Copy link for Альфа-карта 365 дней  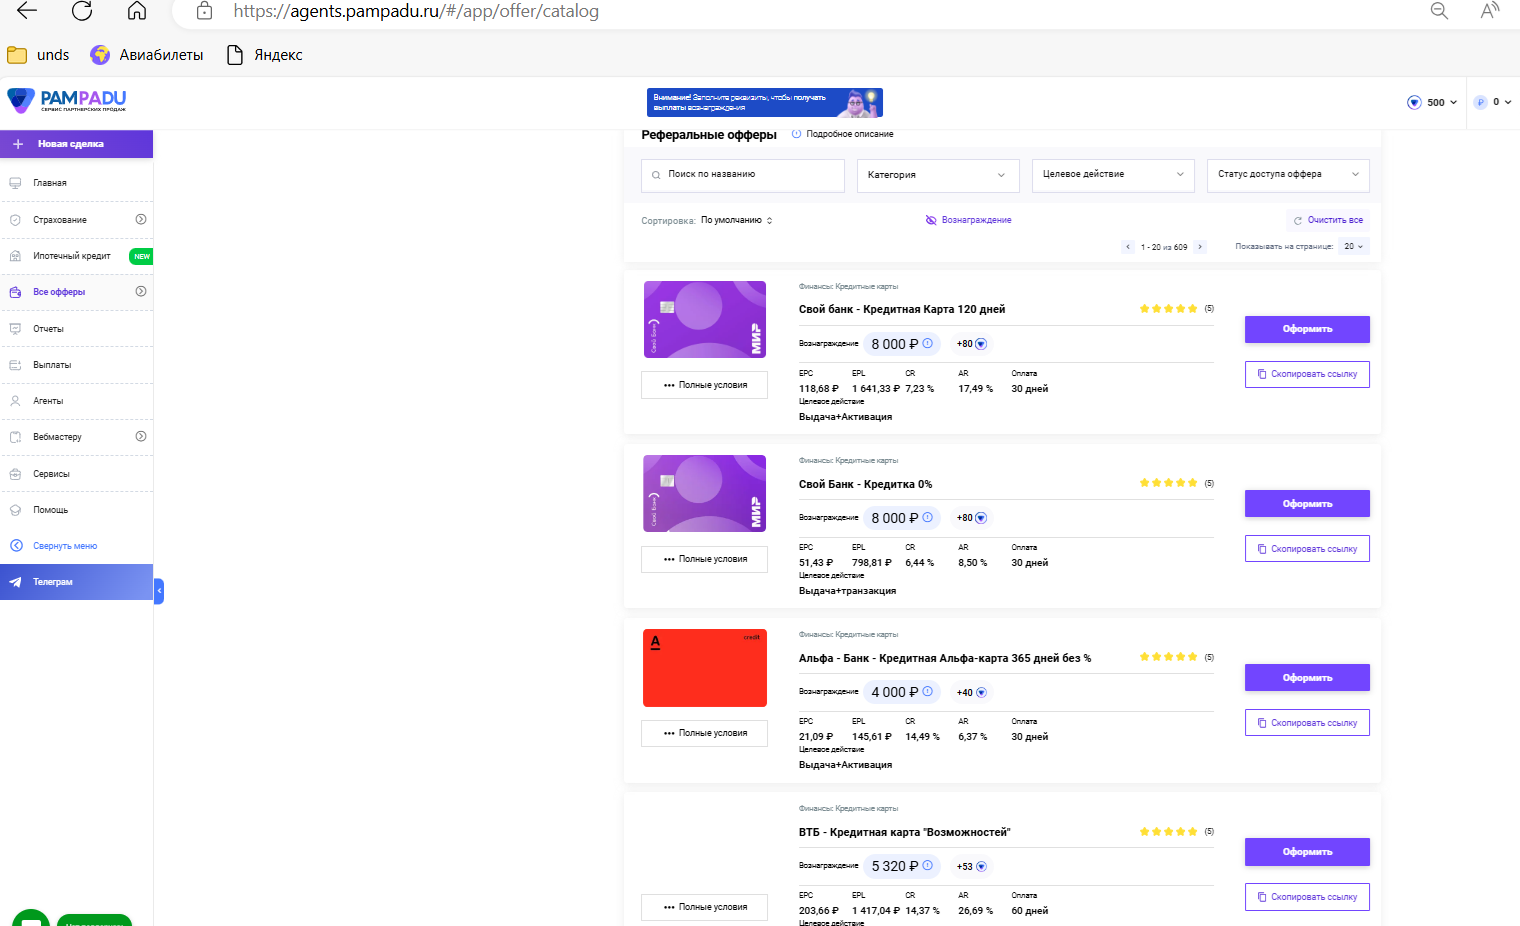tap(1307, 723)
